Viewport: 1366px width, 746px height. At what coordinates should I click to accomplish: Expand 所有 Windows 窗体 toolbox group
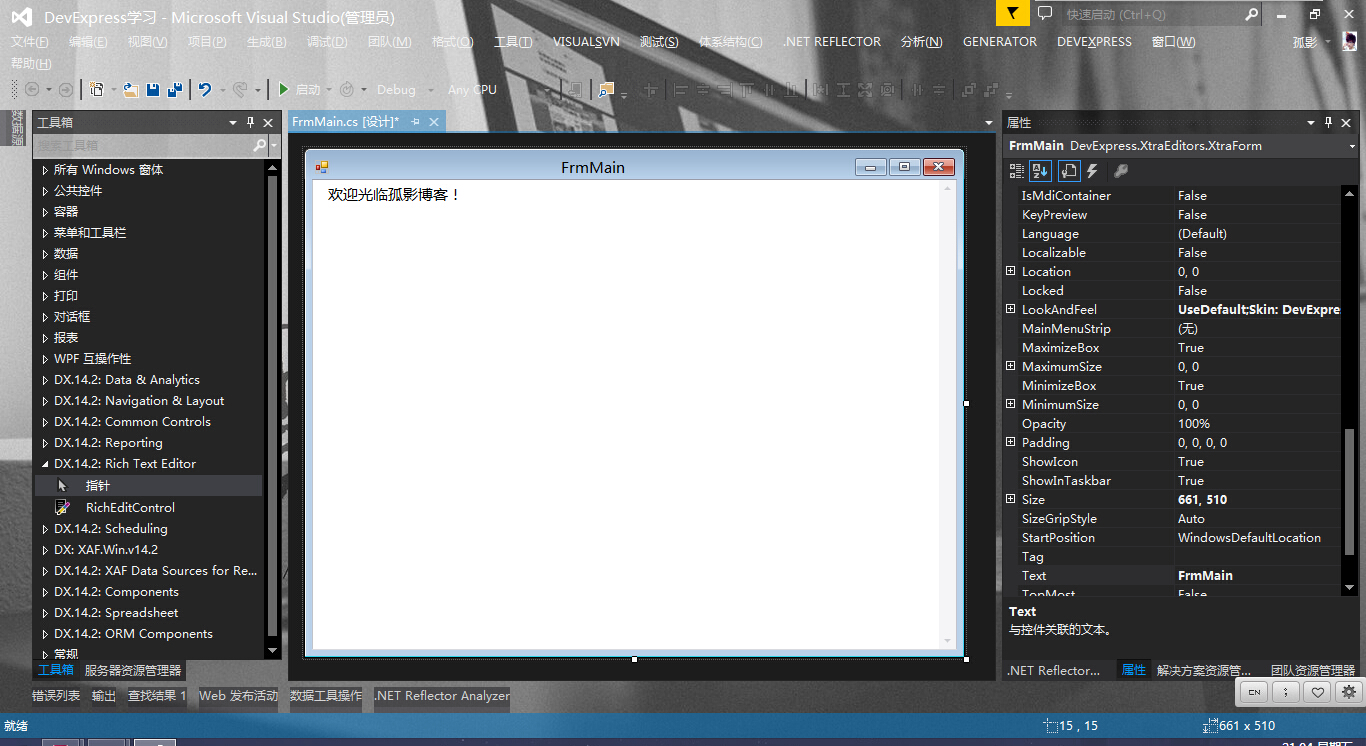click(x=44, y=170)
